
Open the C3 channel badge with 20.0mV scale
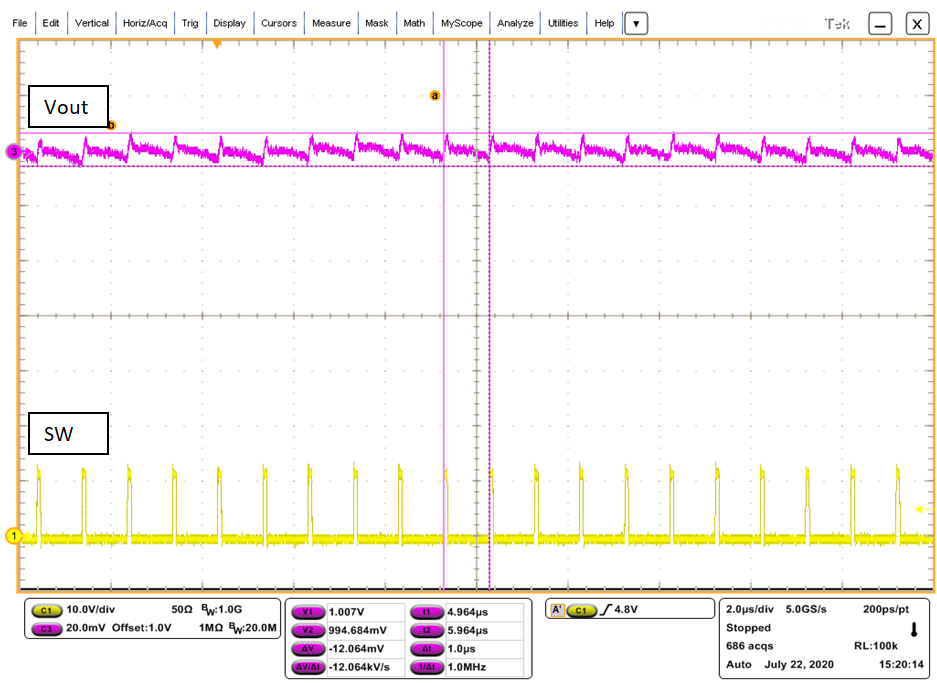[x=47, y=628]
